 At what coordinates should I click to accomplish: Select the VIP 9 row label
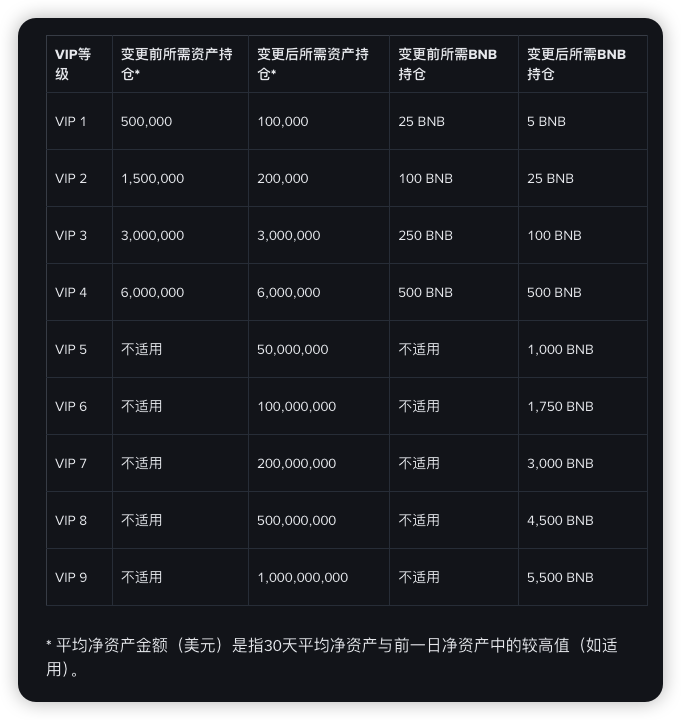pyautogui.click(x=71, y=578)
